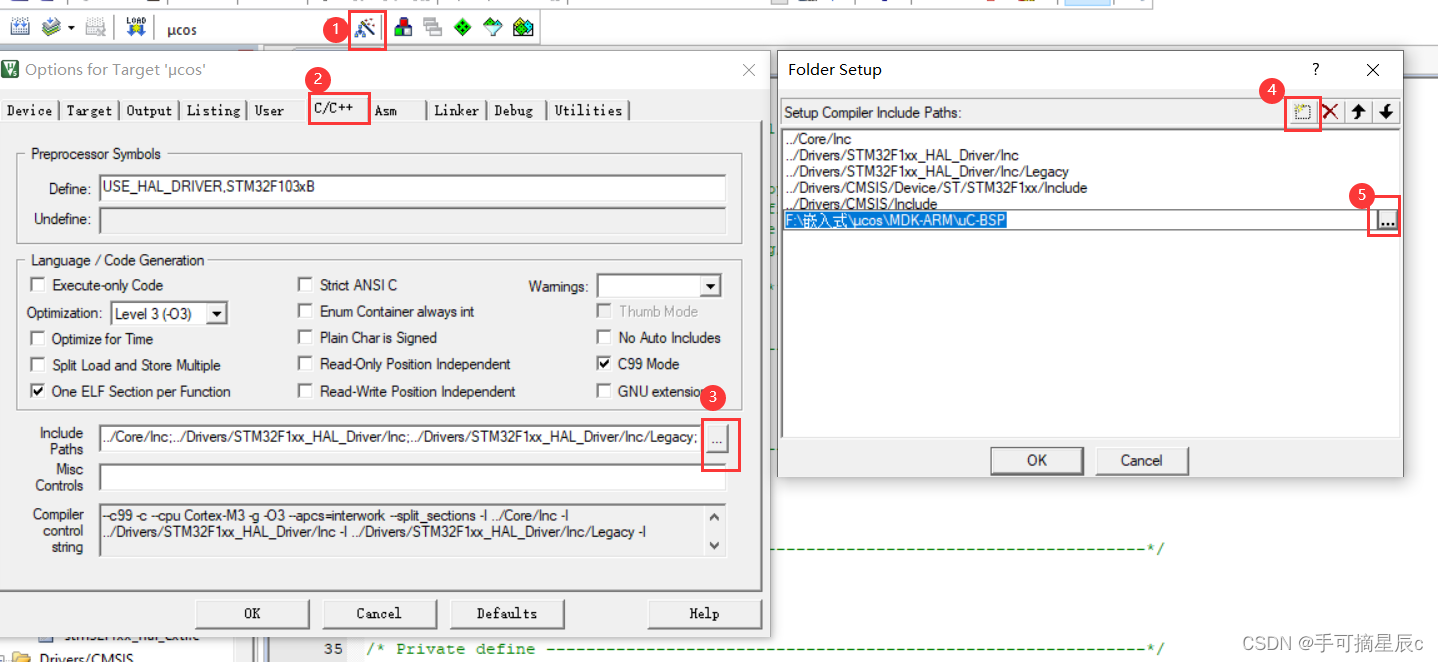Click Cancel in Options for Target dialog
Viewport: 1438px width, 662px height.
(x=379, y=613)
